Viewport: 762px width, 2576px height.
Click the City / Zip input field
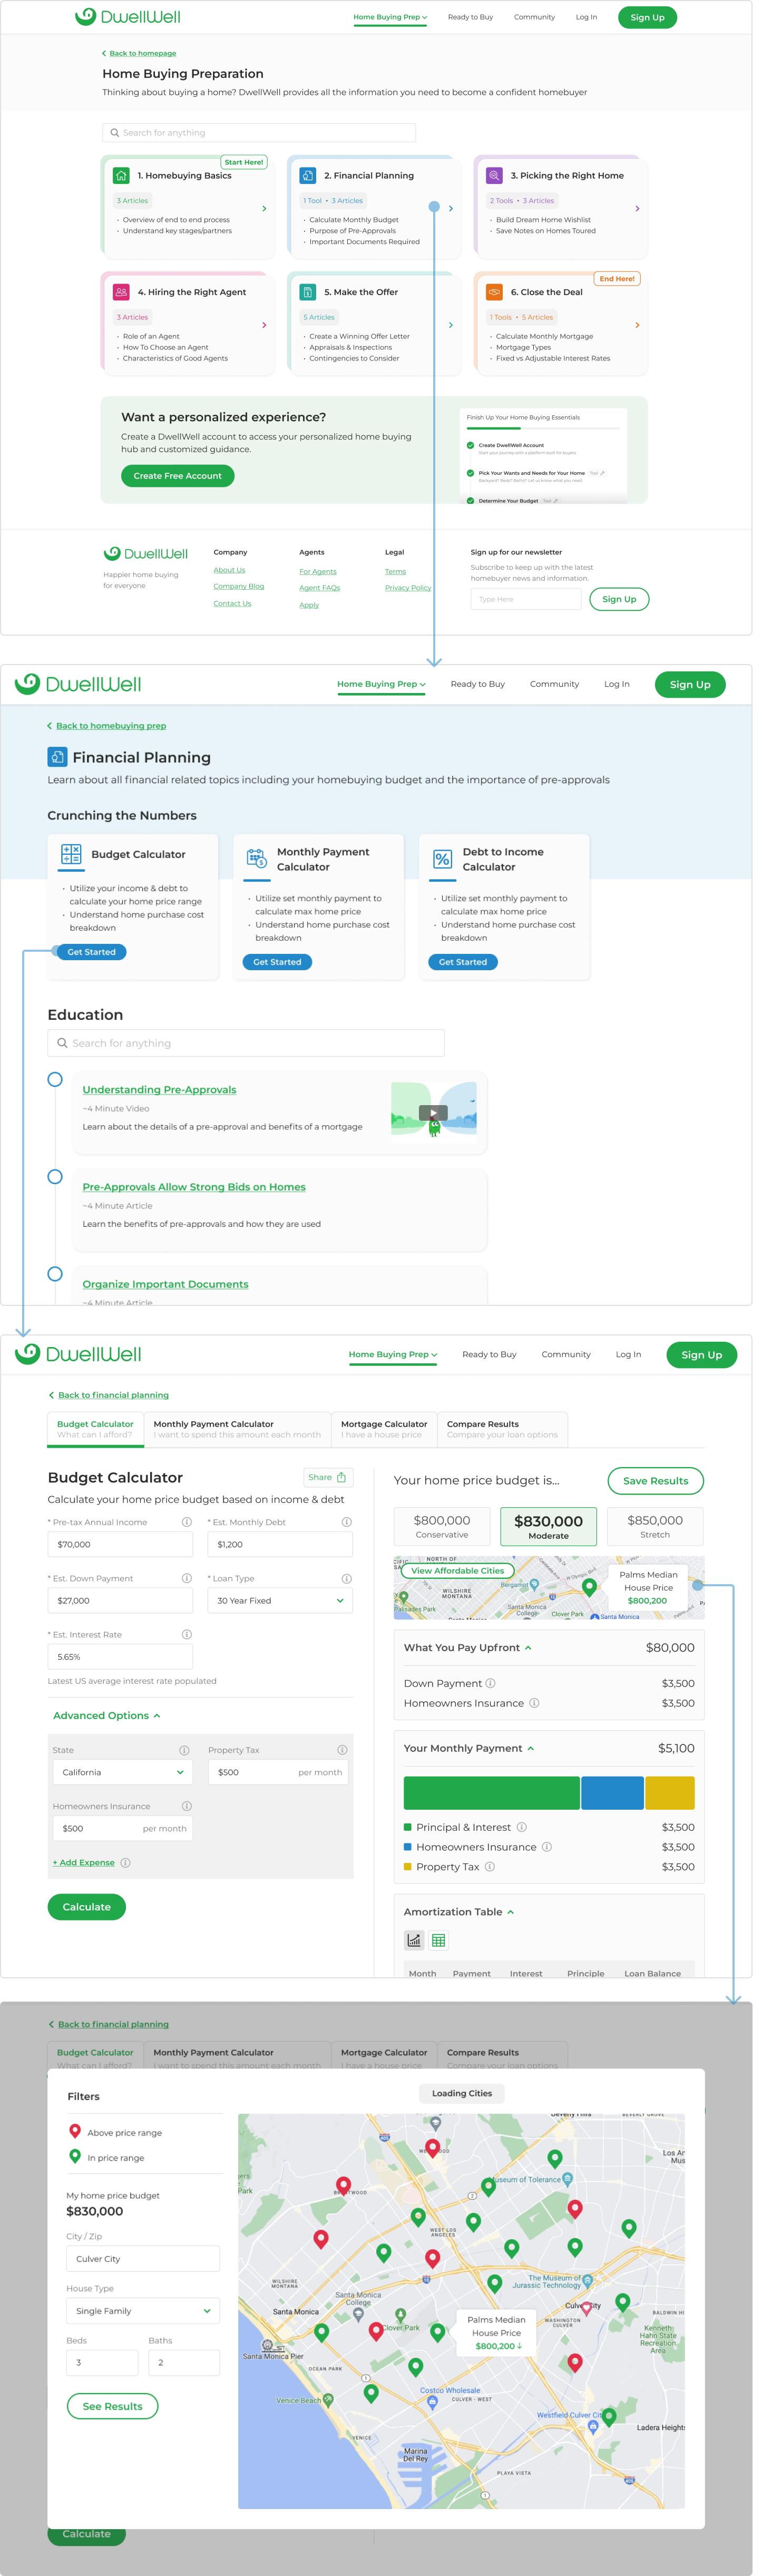click(x=143, y=2259)
